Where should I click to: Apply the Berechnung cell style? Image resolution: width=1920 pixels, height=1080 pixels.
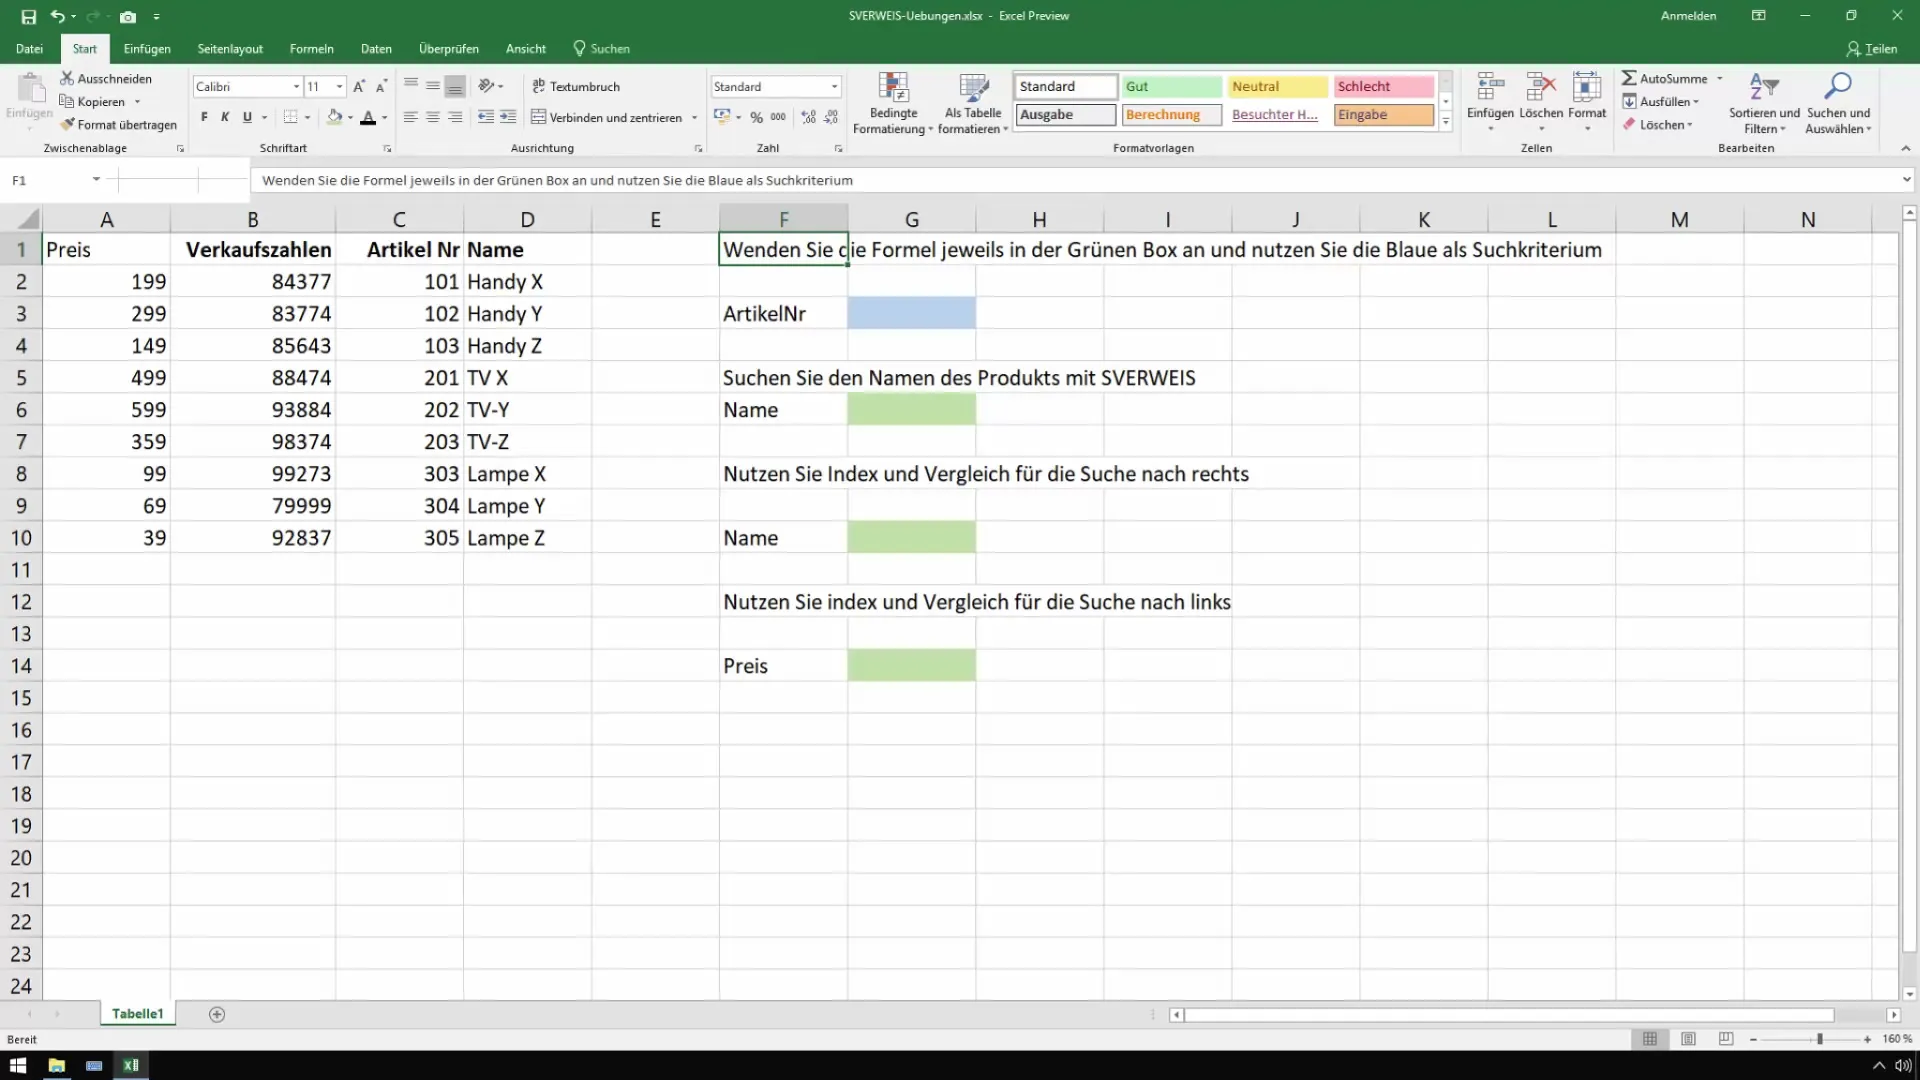click(x=1171, y=114)
